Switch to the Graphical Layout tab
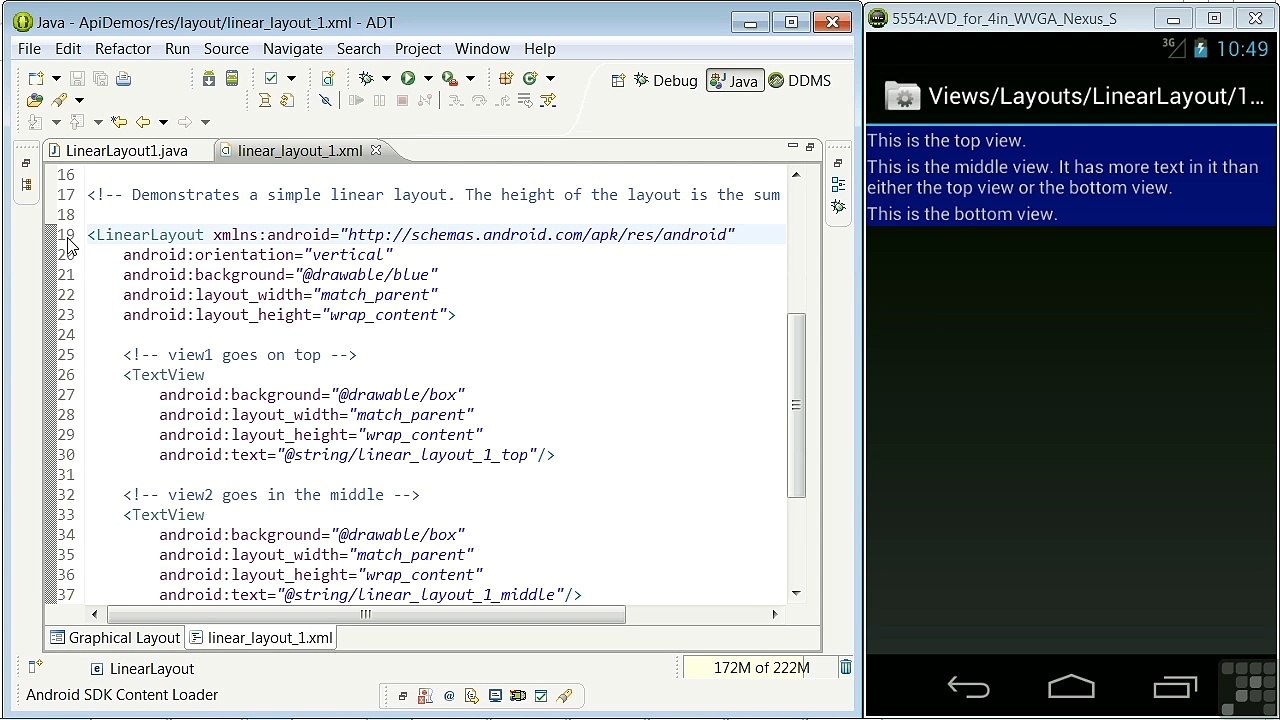Viewport: 1280px width, 720px height. point(115,638)
